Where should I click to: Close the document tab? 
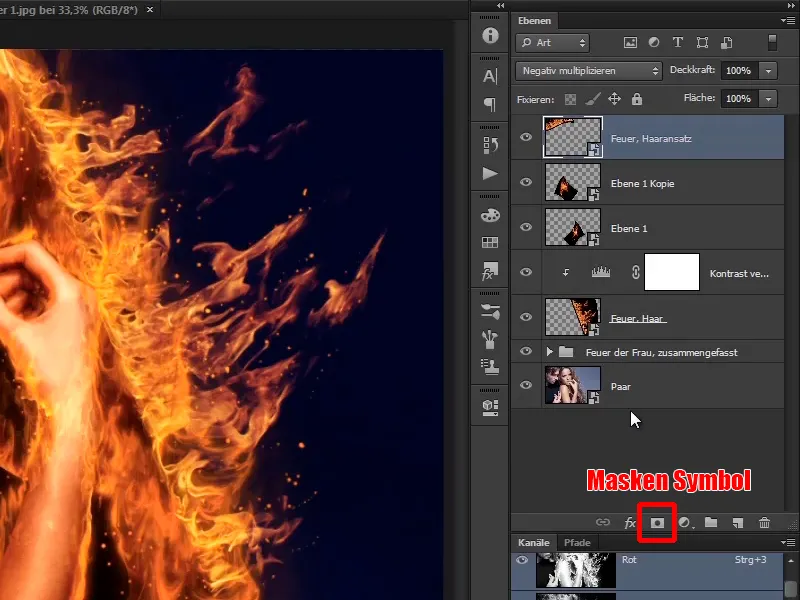tap(149, 10)
